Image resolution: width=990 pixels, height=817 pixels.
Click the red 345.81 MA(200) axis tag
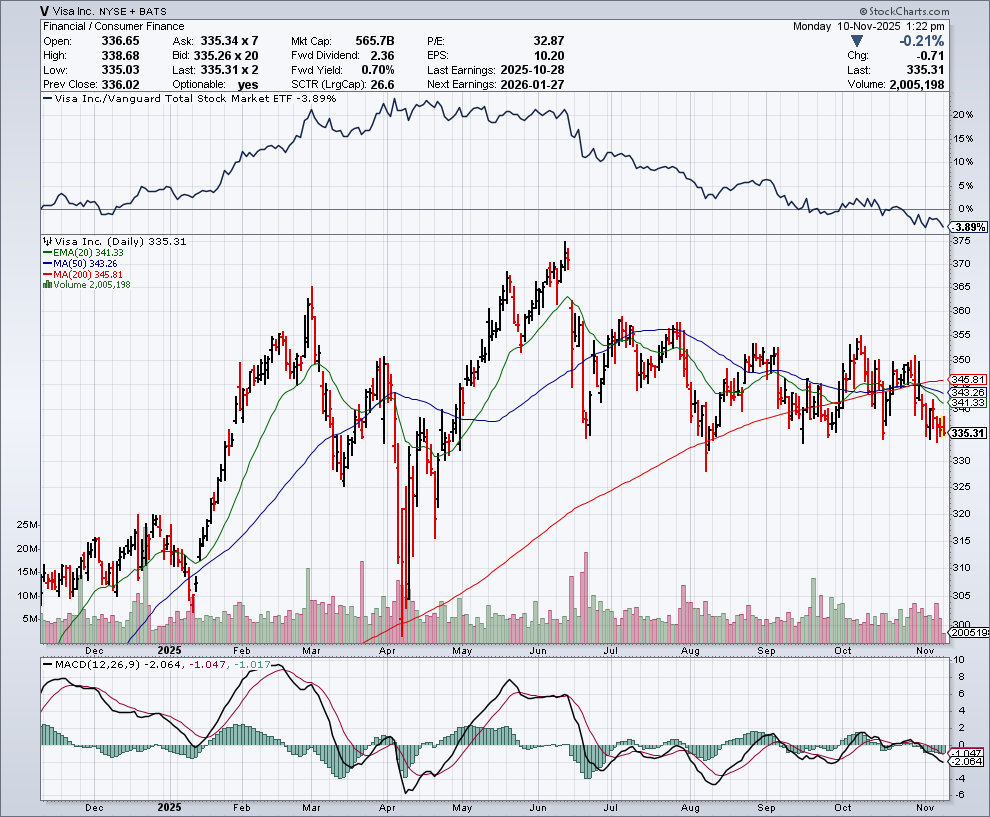967,380
